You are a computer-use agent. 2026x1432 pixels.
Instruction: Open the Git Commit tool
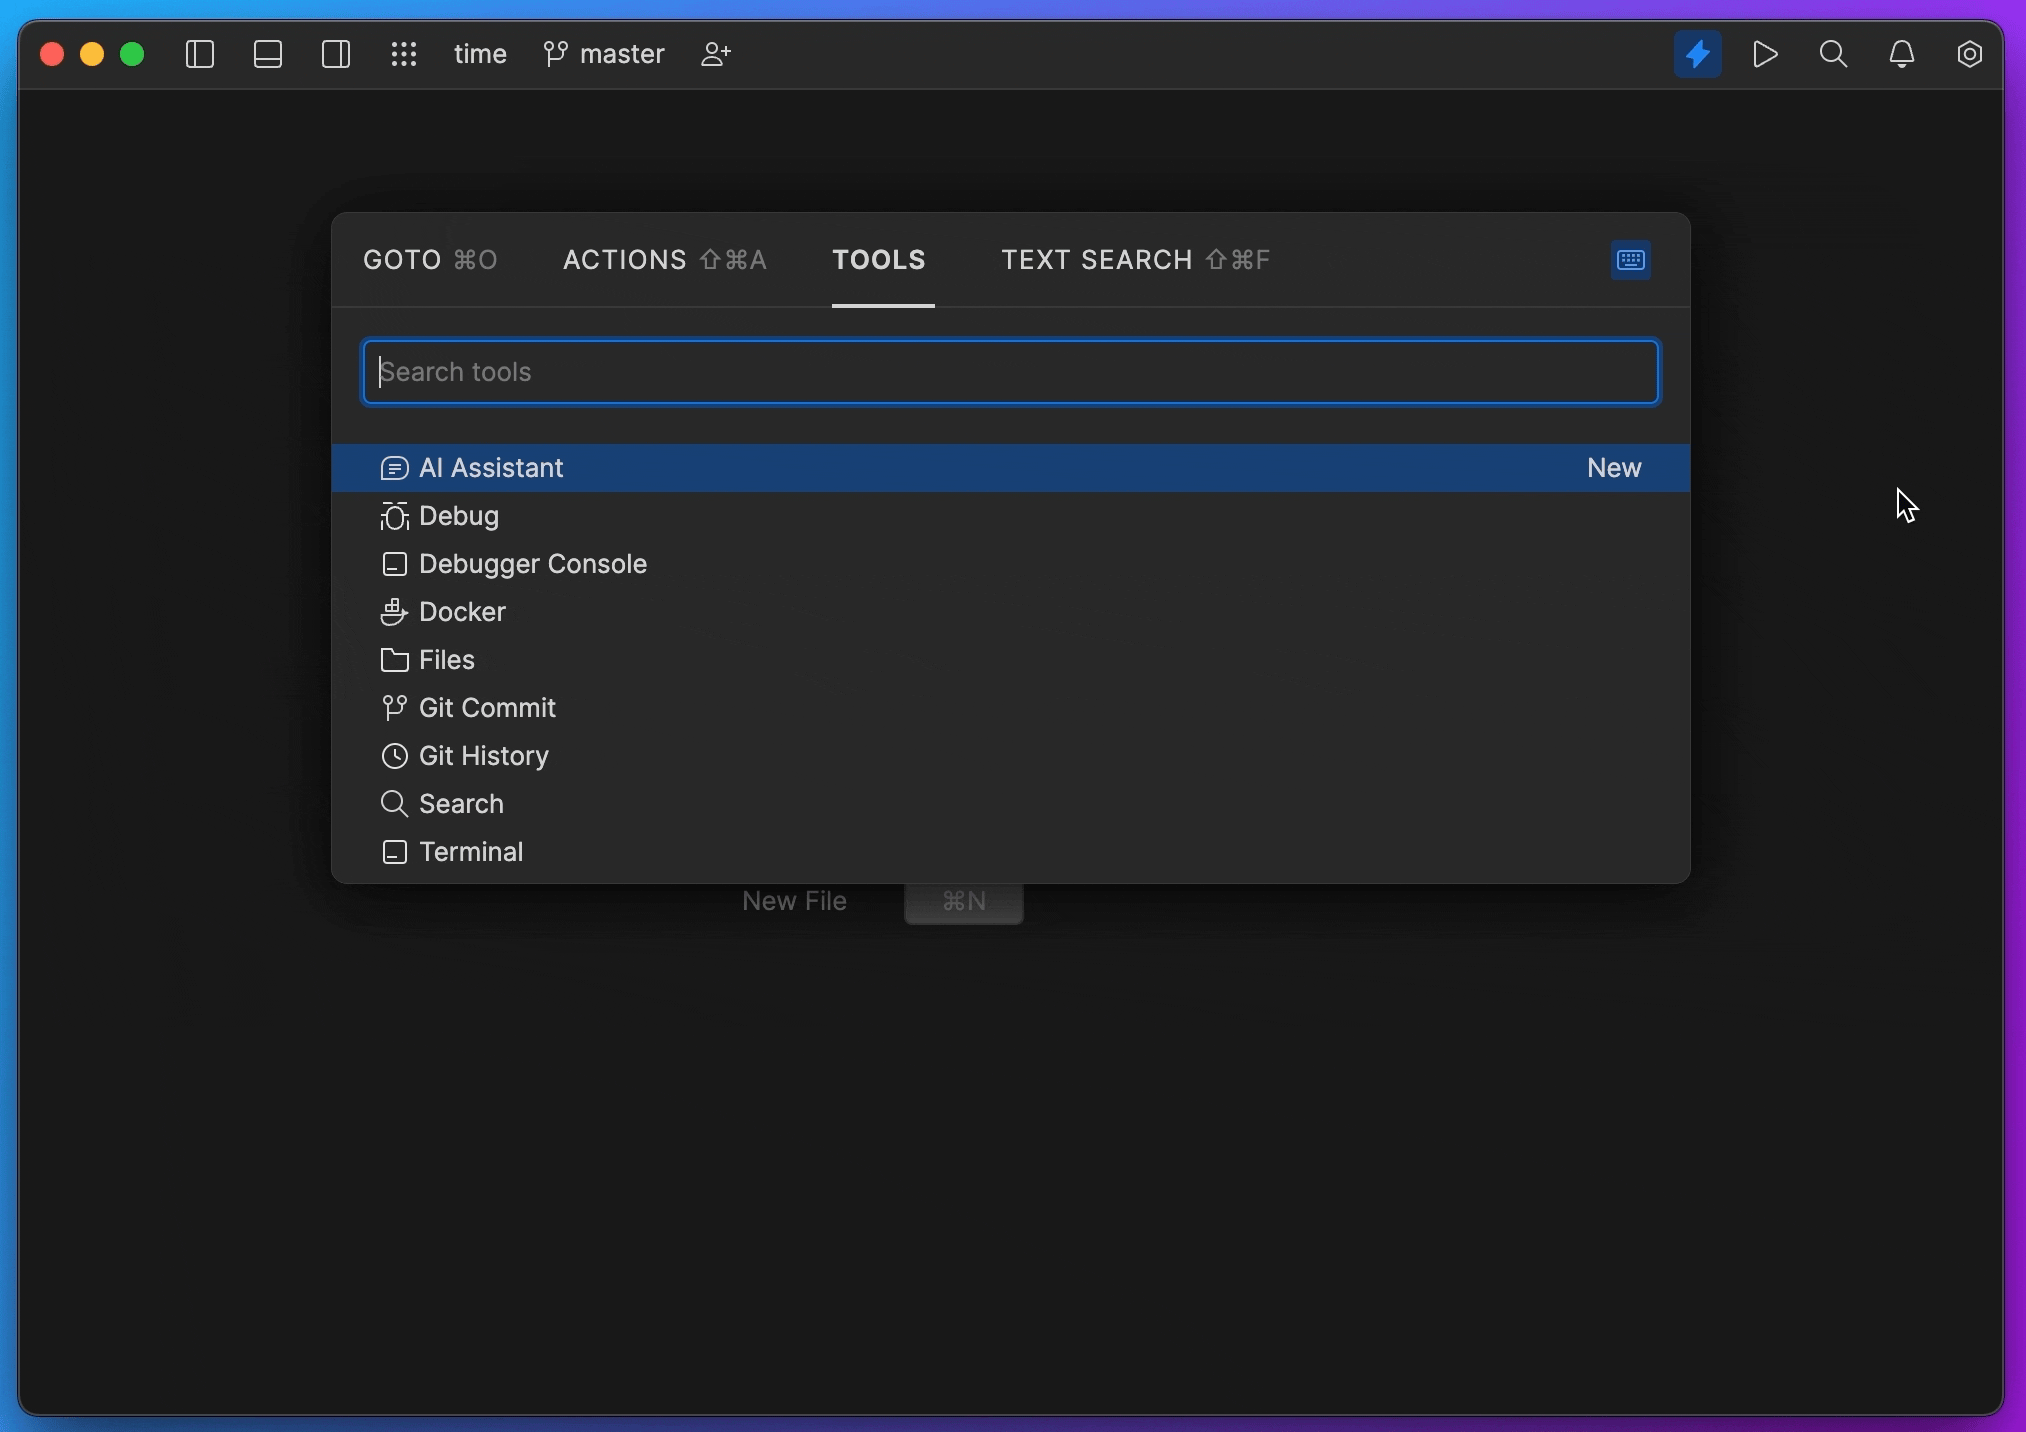pos(1011,708)
